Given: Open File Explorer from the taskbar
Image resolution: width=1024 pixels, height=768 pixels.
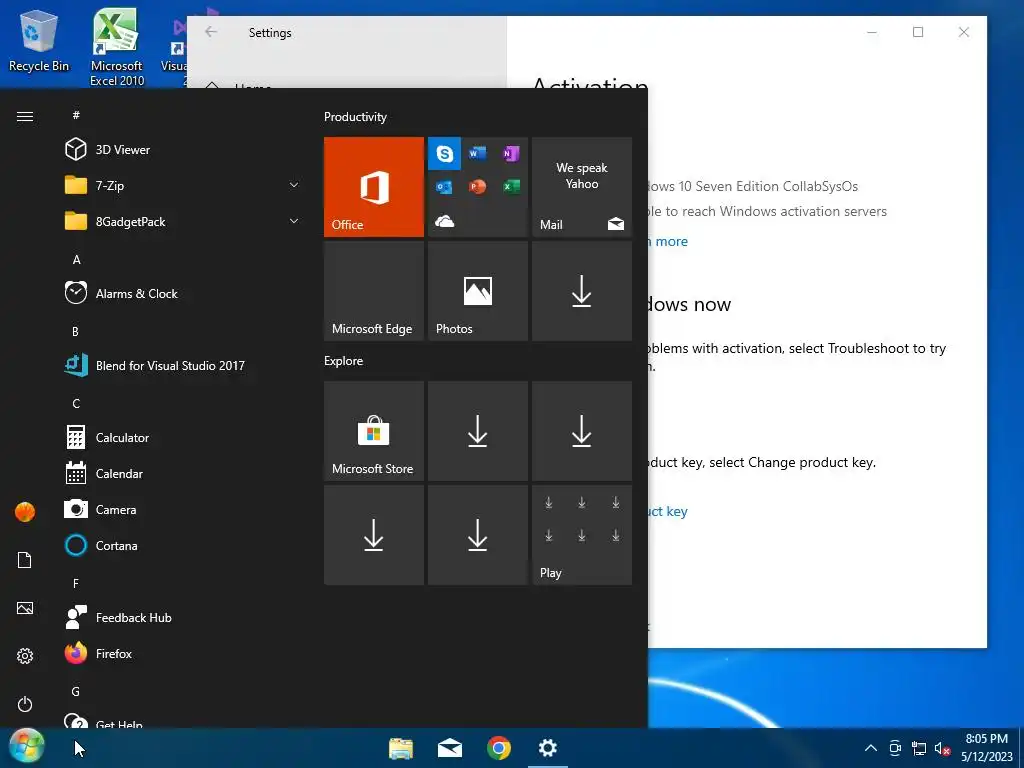Looking at the screenshot, I should click(x=401, y=748).
